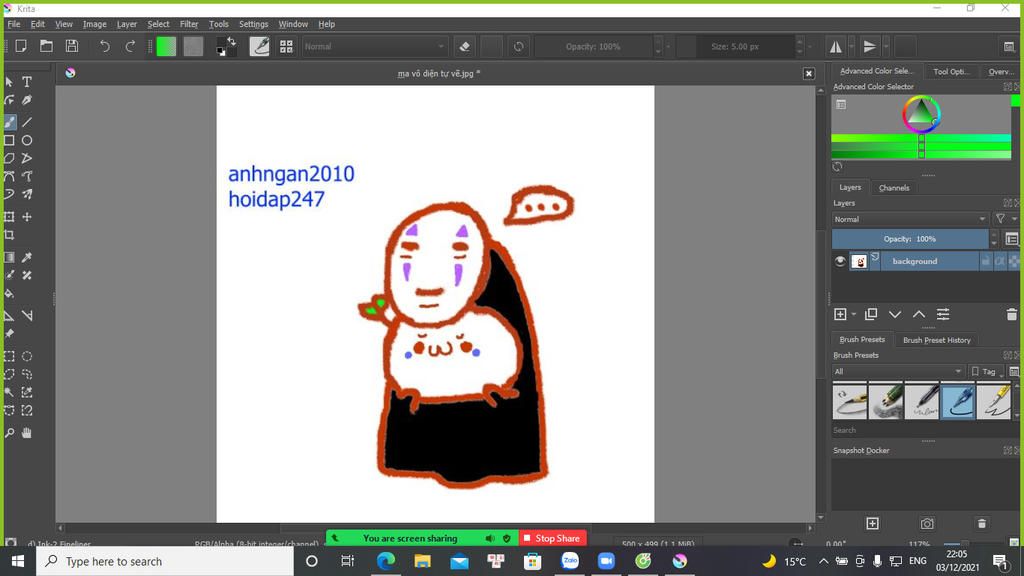Viewport: 1024px width, 576px height.
Task: Save the document with the floppy icon
Action: pos(72,46)
